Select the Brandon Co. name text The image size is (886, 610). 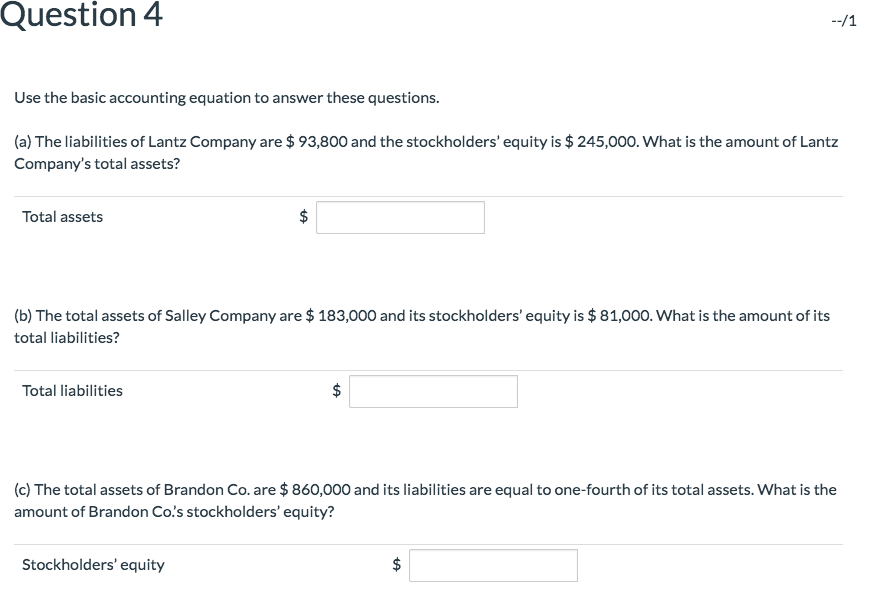pyautogui.click(x=210, y=489)
